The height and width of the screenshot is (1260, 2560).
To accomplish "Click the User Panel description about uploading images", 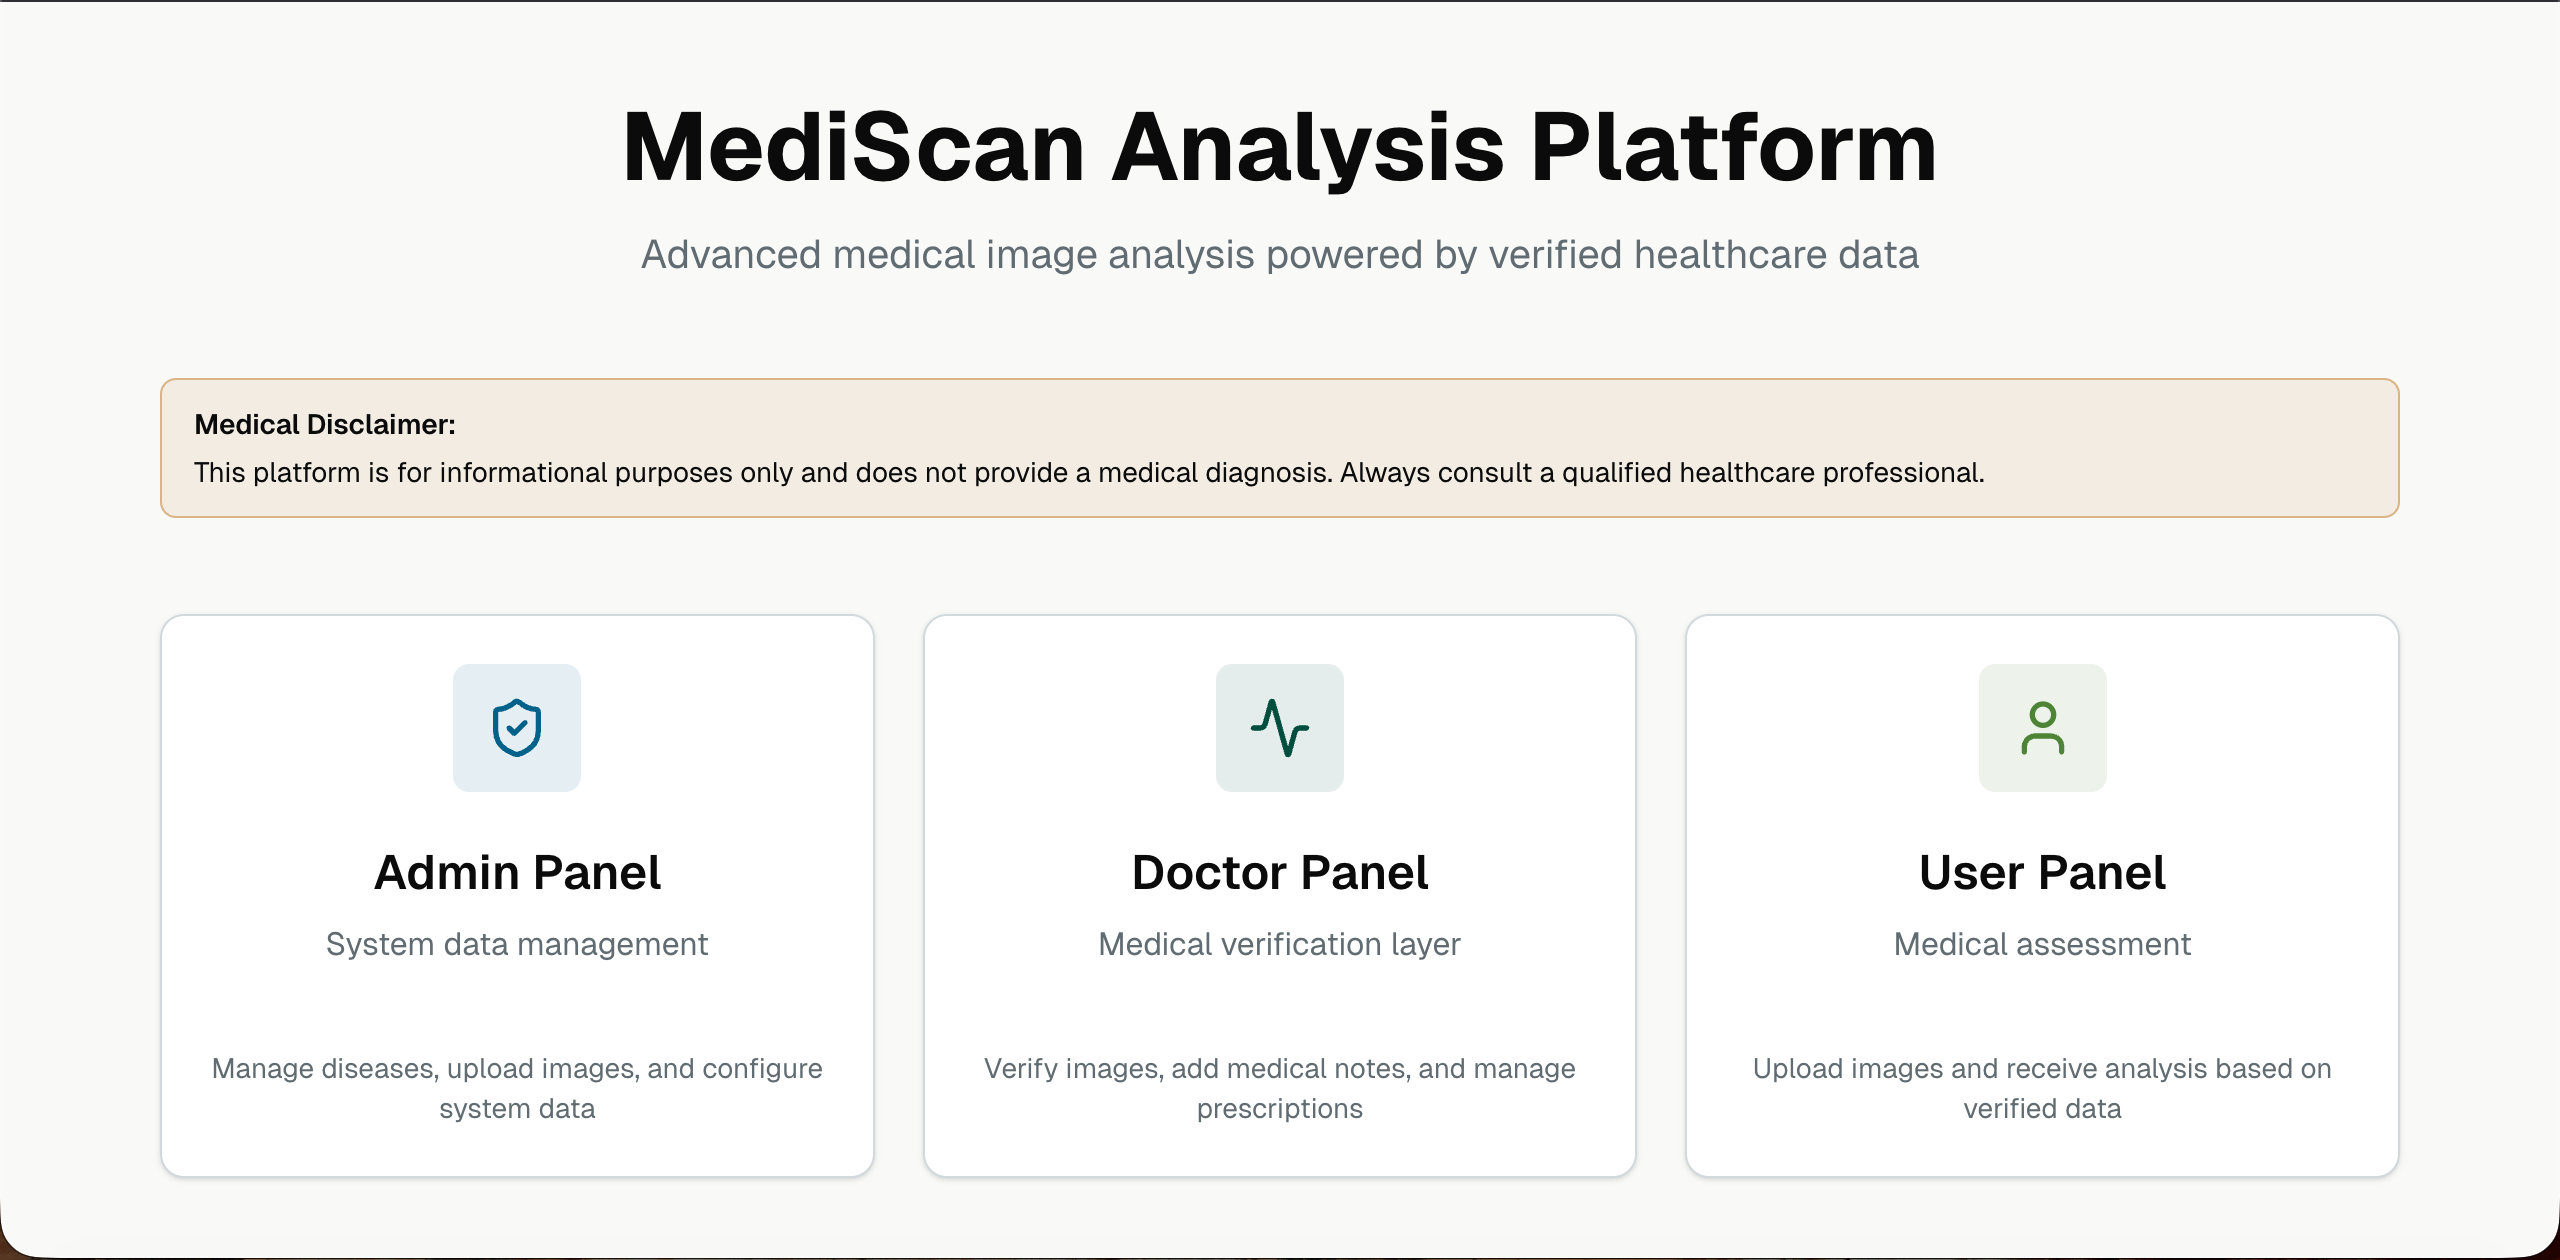I will (x=2042, y=1088).
